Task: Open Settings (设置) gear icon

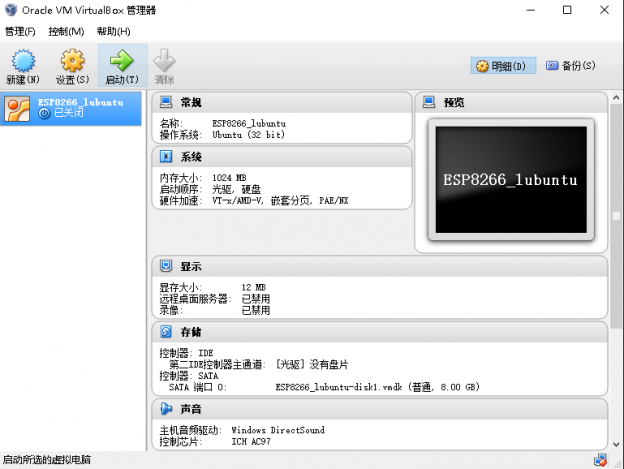Action: pos(72,60)
